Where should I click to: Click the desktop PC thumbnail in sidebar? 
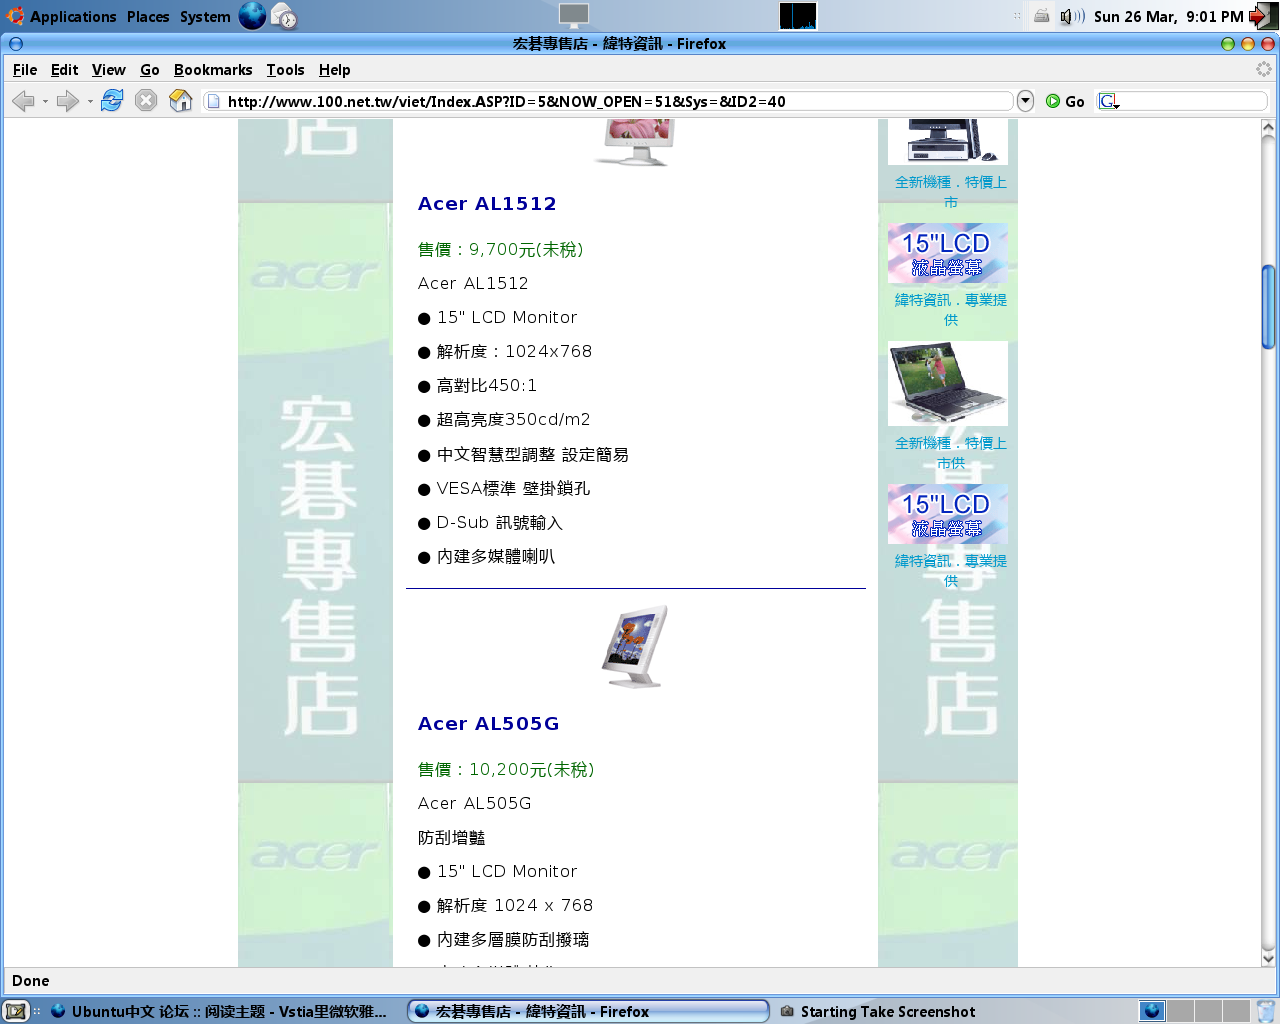tap(948, 141)
